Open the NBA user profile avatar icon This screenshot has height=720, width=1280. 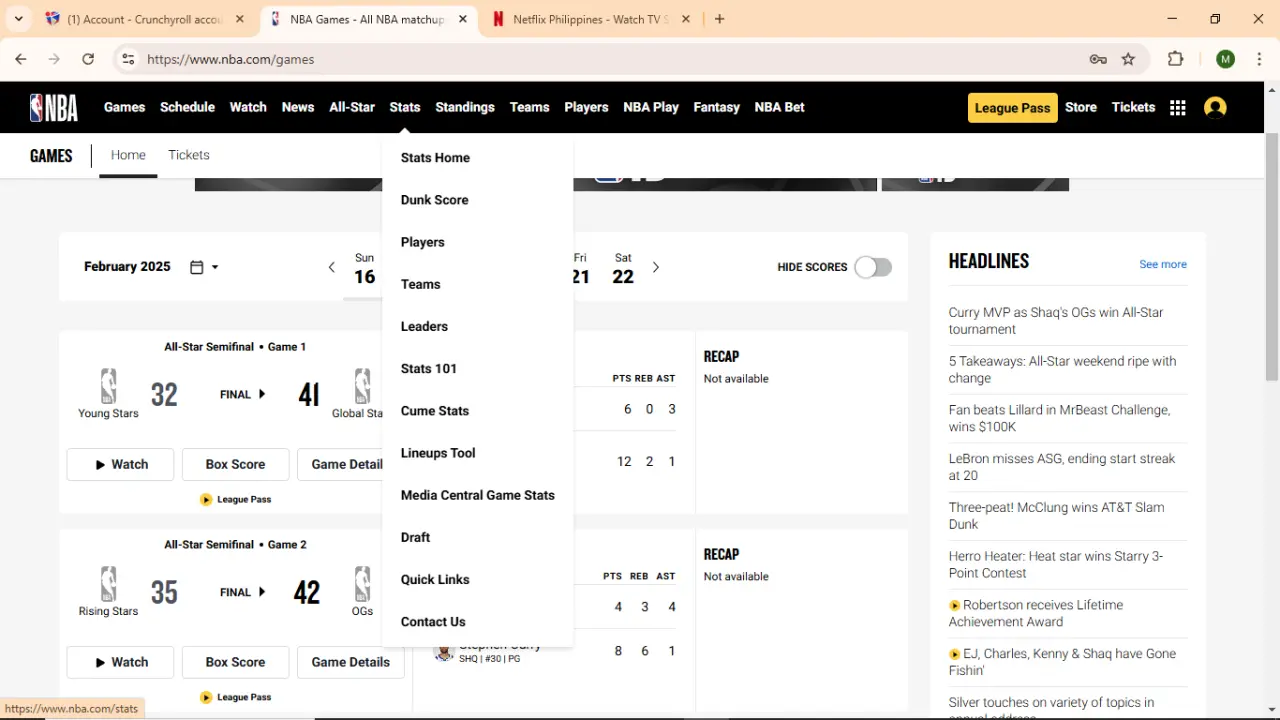(1215, 108)
